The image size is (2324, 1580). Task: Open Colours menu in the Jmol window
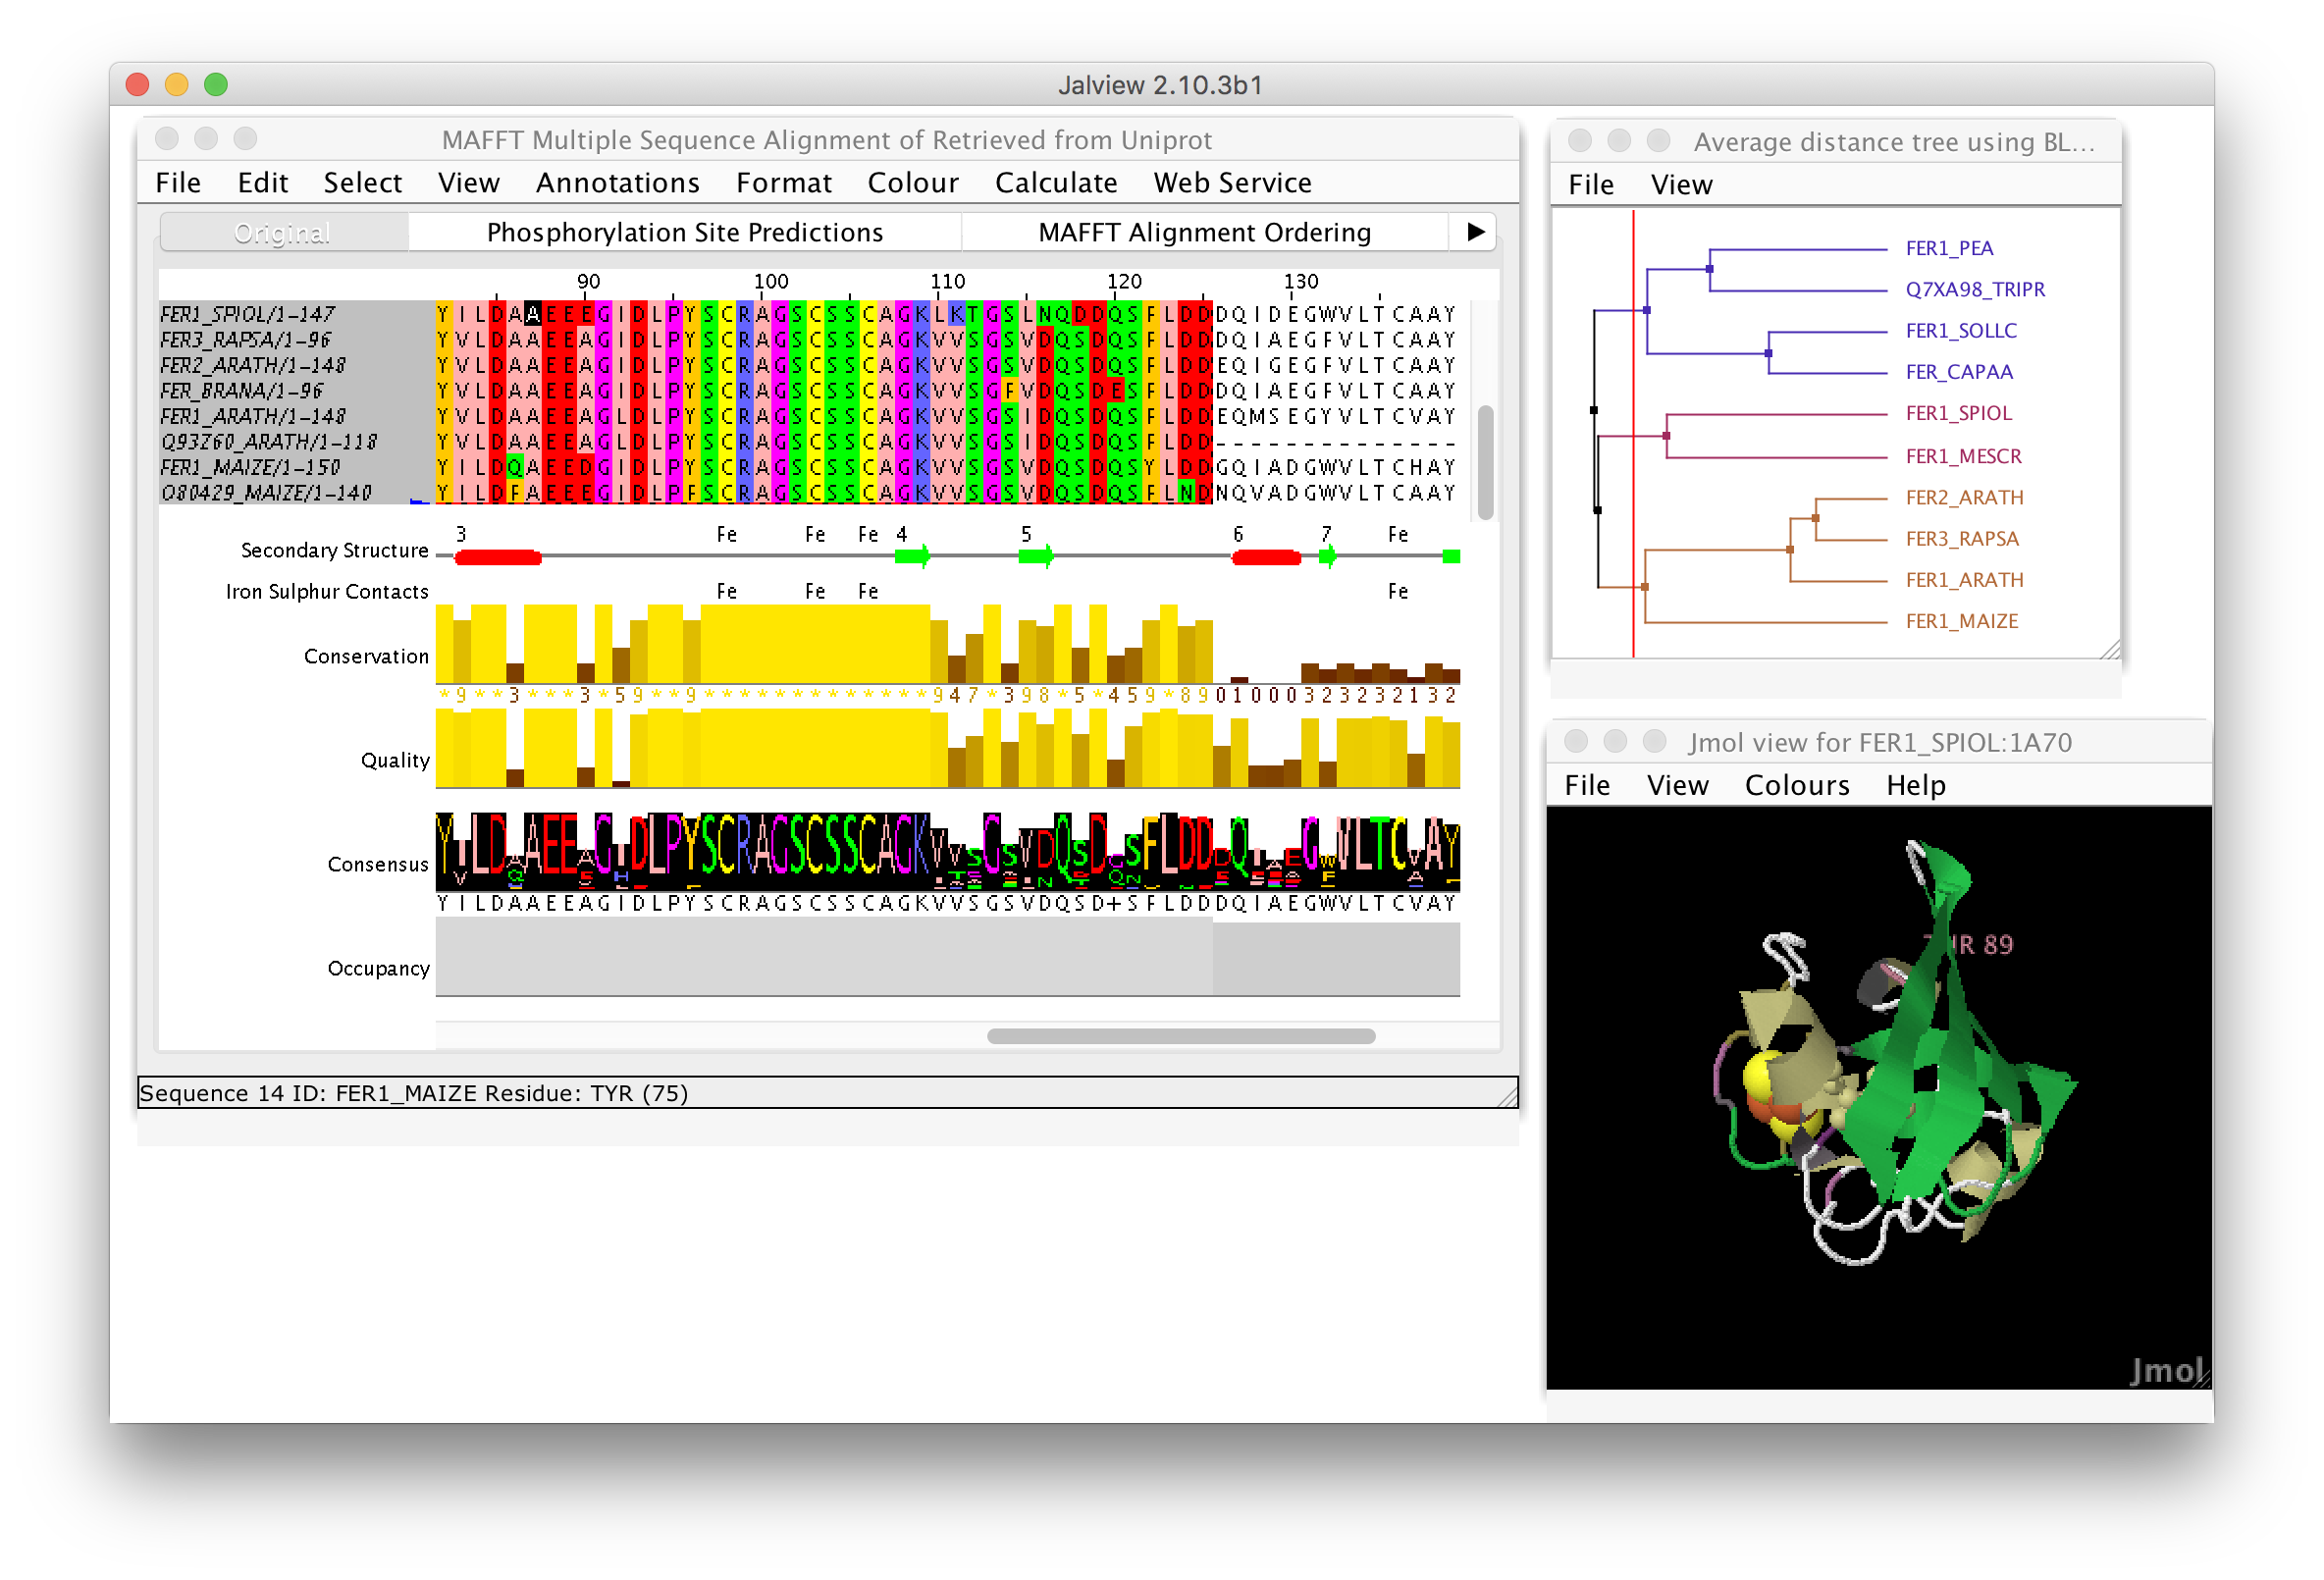1796,786
